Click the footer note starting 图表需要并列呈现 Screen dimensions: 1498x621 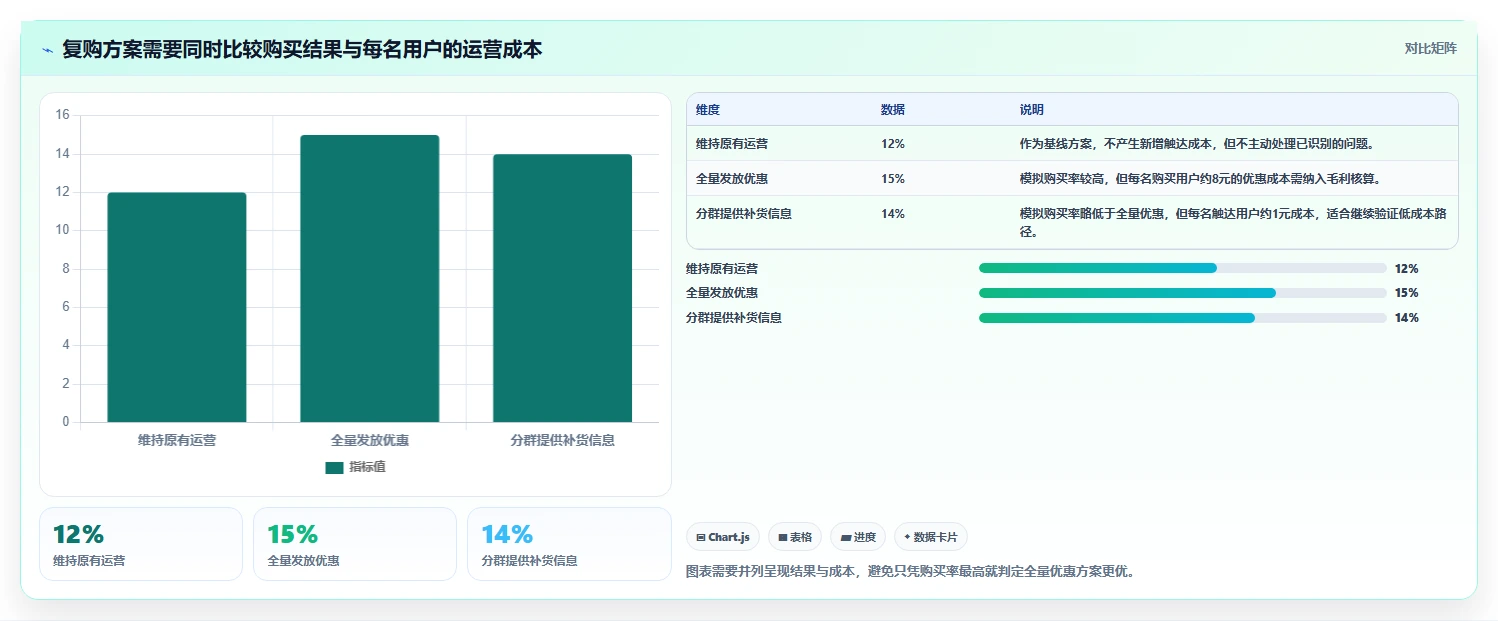(911, 572)
